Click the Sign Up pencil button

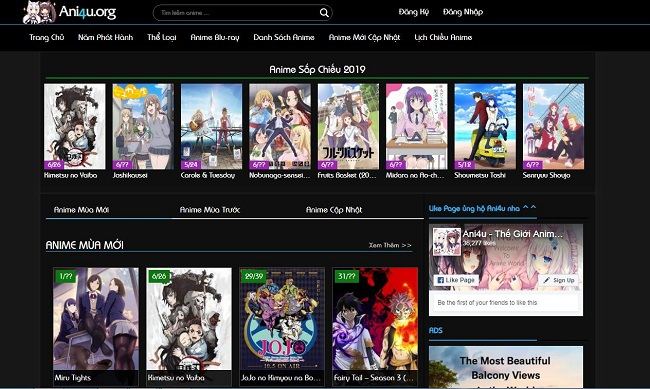tap(559, 280)
